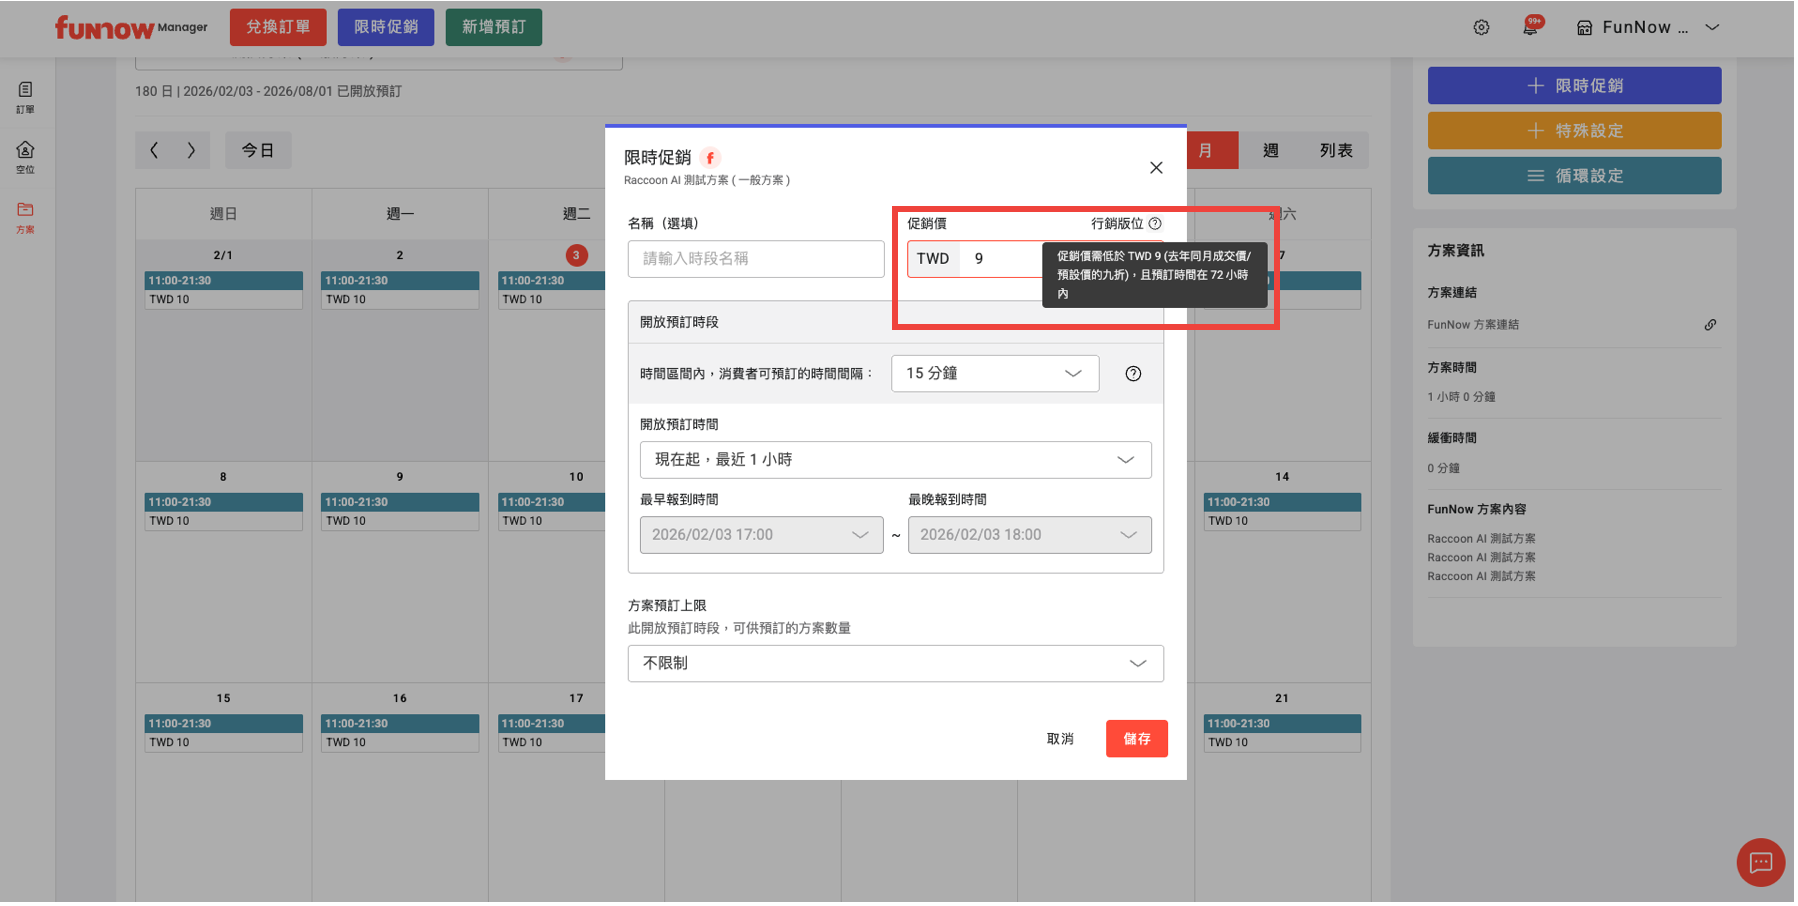Screen dimensions: 1798x906
Task: Click the 取消 cancel button
Action: tap(1062, 740)
